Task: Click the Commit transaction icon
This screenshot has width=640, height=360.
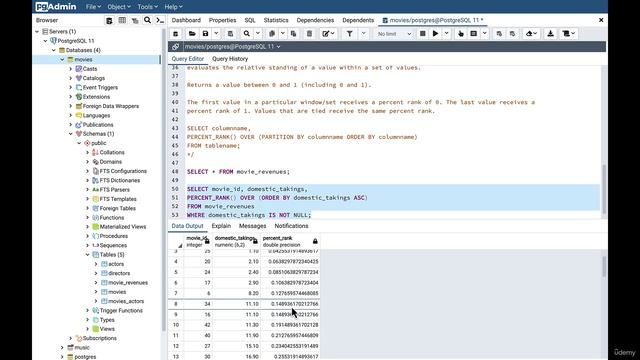Action: coord(499,34)
